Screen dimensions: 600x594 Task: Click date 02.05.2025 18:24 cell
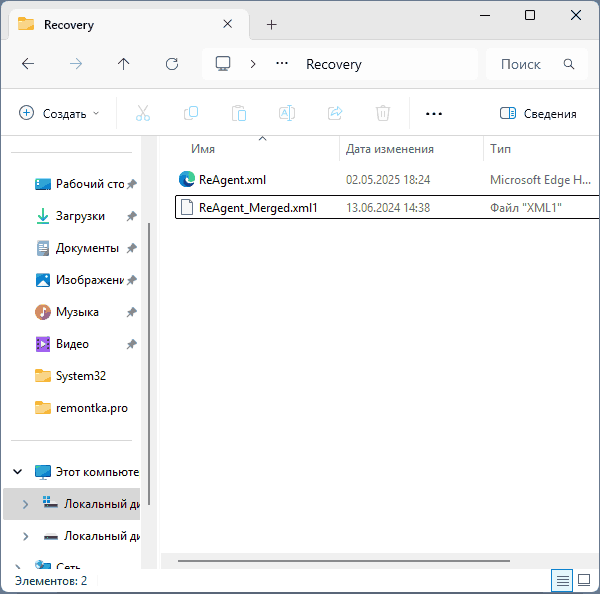click(388, 180)
